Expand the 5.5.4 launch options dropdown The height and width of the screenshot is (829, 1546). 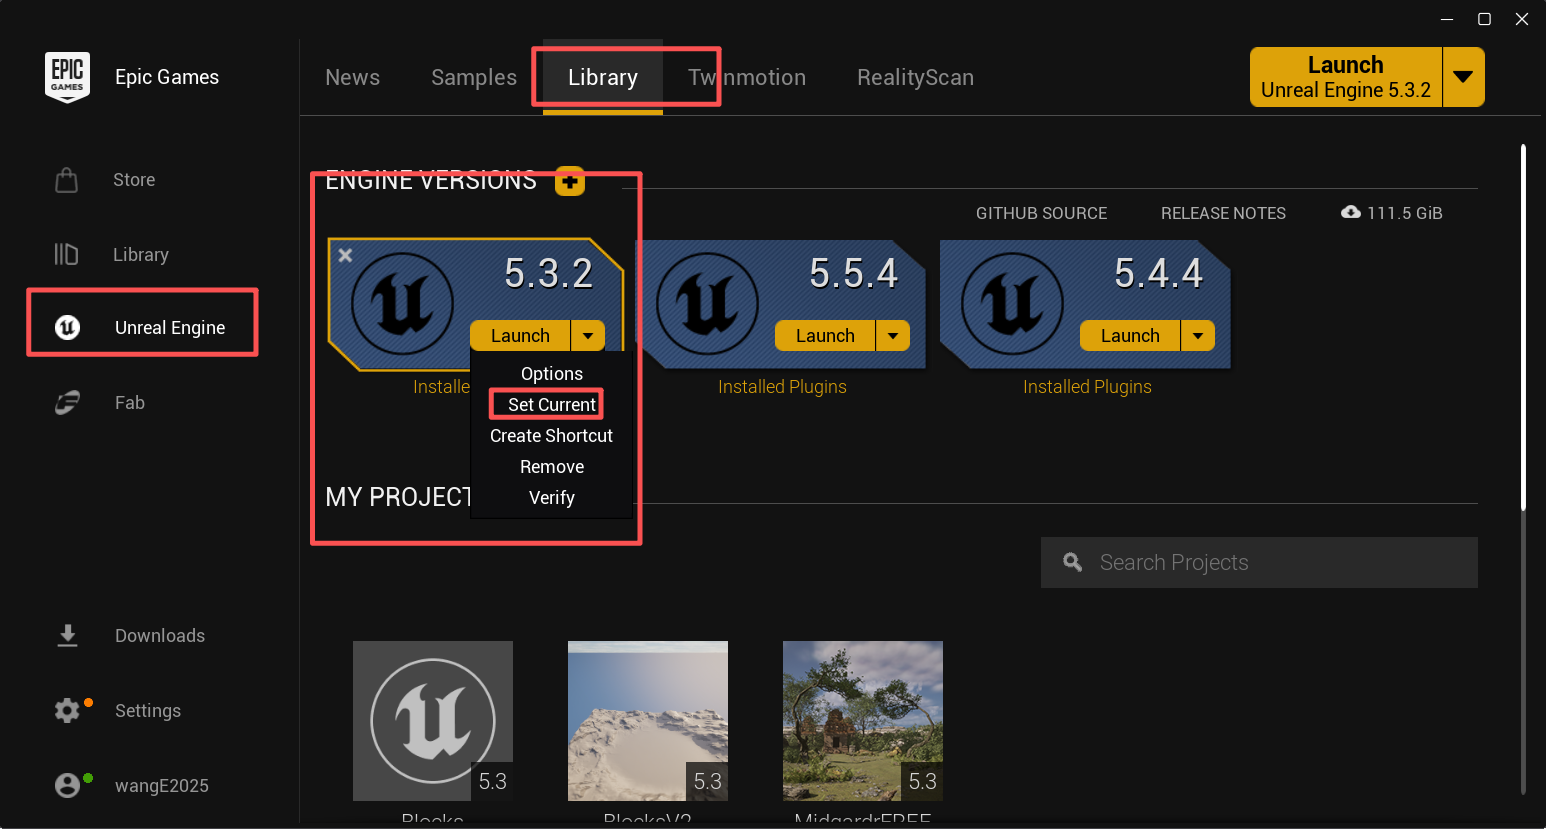(x=893, y=336)
